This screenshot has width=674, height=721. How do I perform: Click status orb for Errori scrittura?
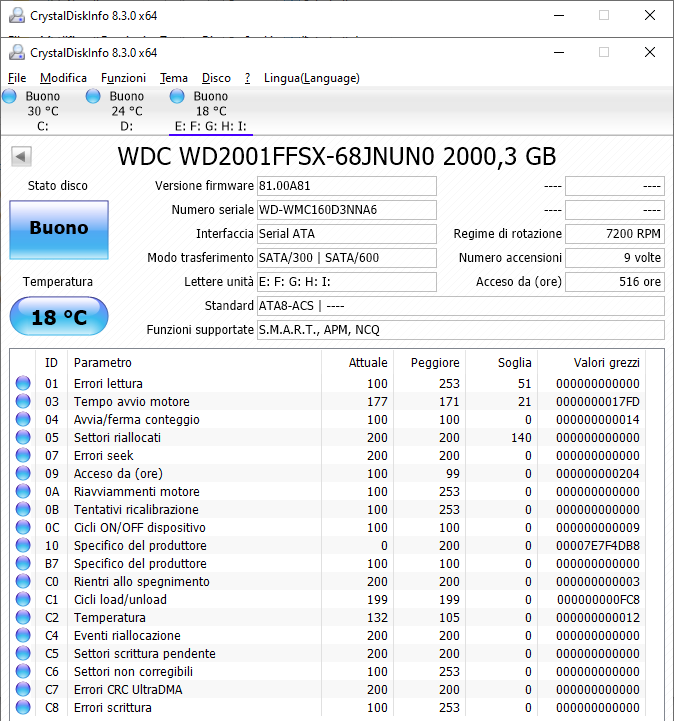click(23, 707)
